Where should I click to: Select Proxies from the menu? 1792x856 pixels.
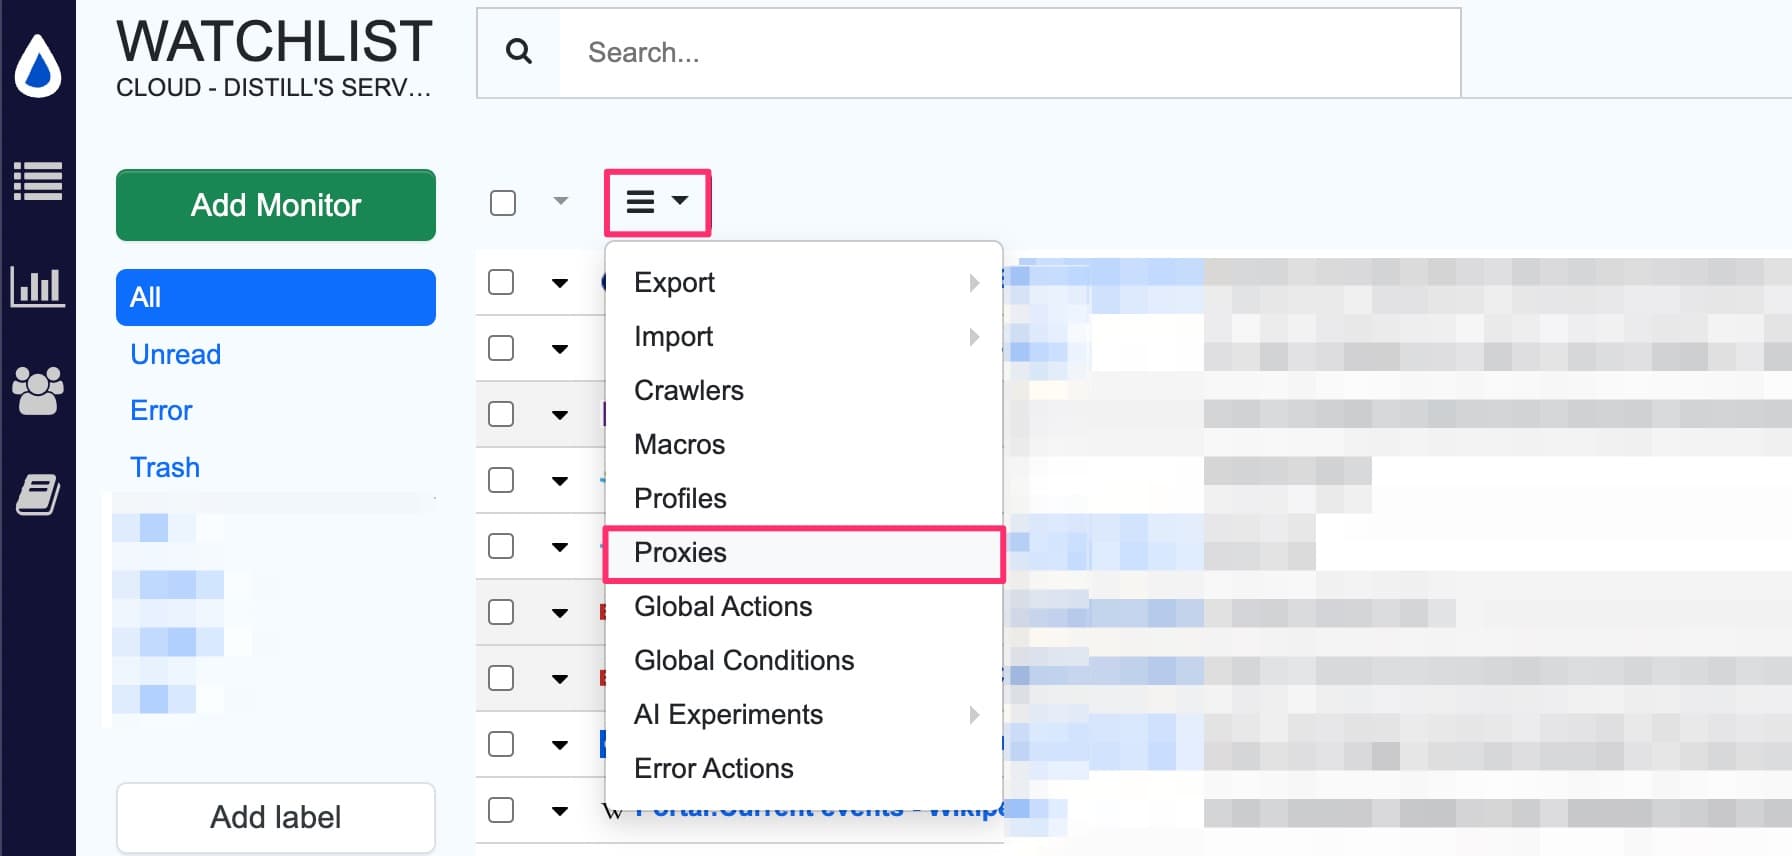tap(680, 552)
